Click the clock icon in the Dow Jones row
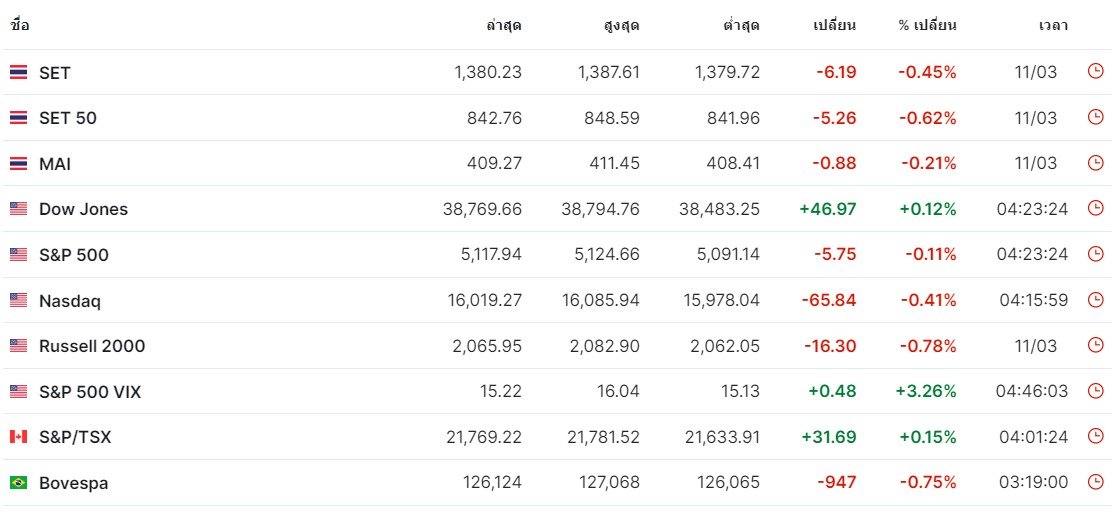Viewport: 1118px width, 514px height. point(1095,209)
